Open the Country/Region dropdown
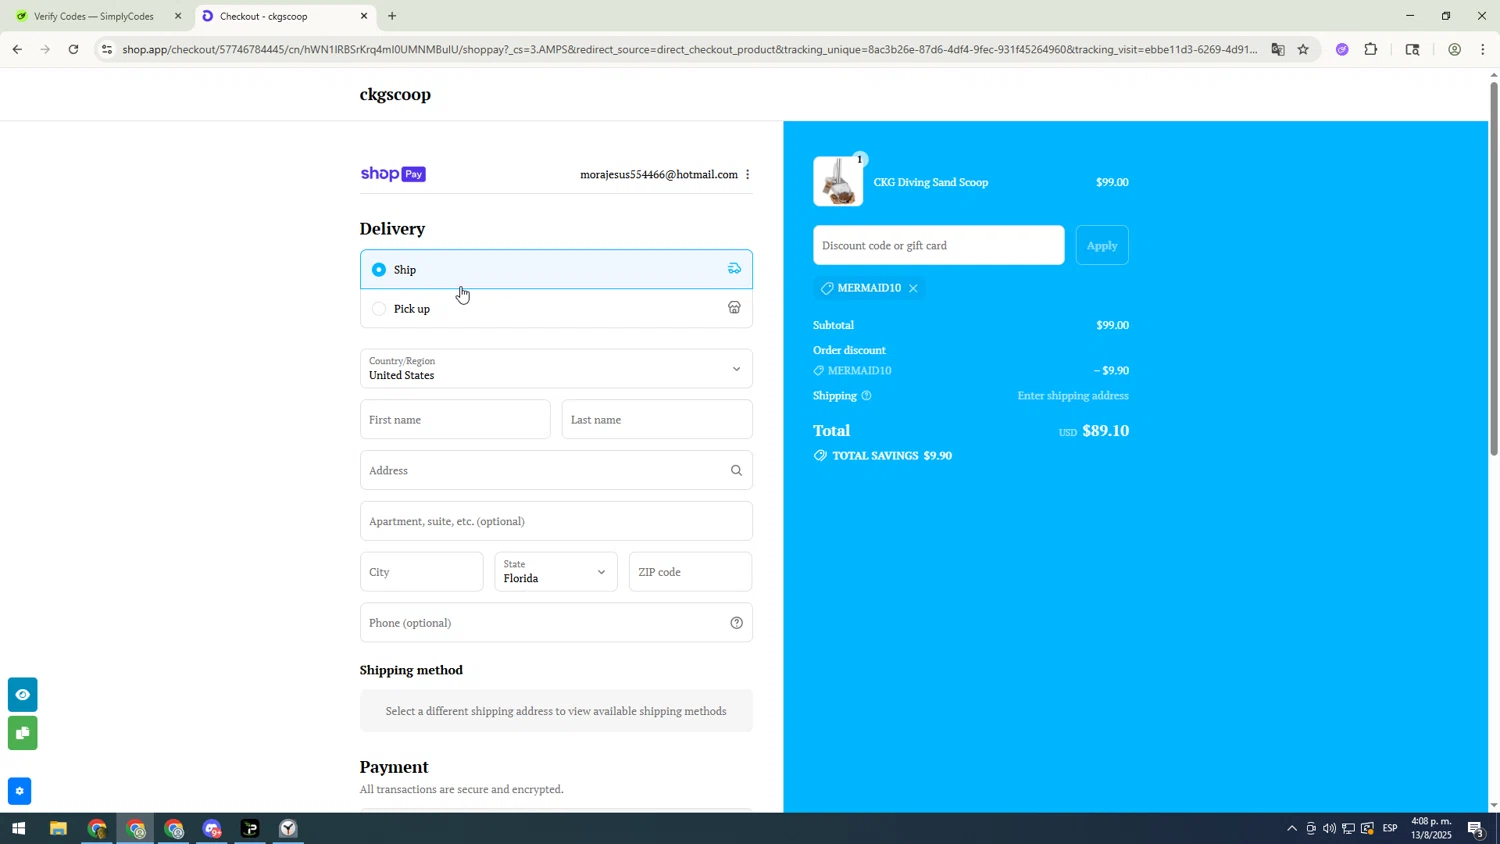This screenshot has height=844, width=1500. [x=556, y=369]
